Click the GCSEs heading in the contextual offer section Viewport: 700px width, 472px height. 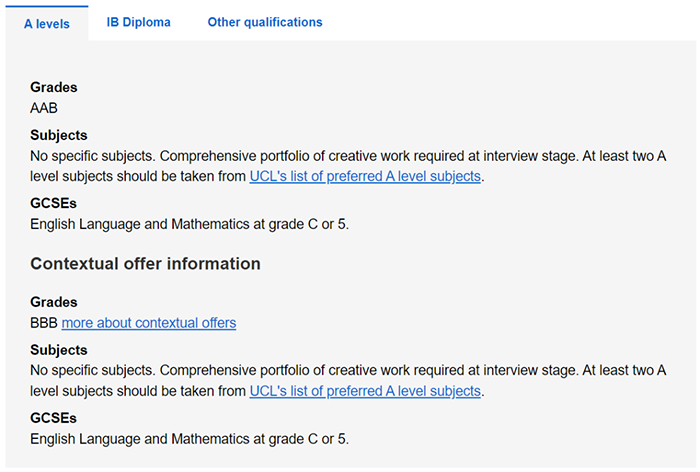(54, 418)
